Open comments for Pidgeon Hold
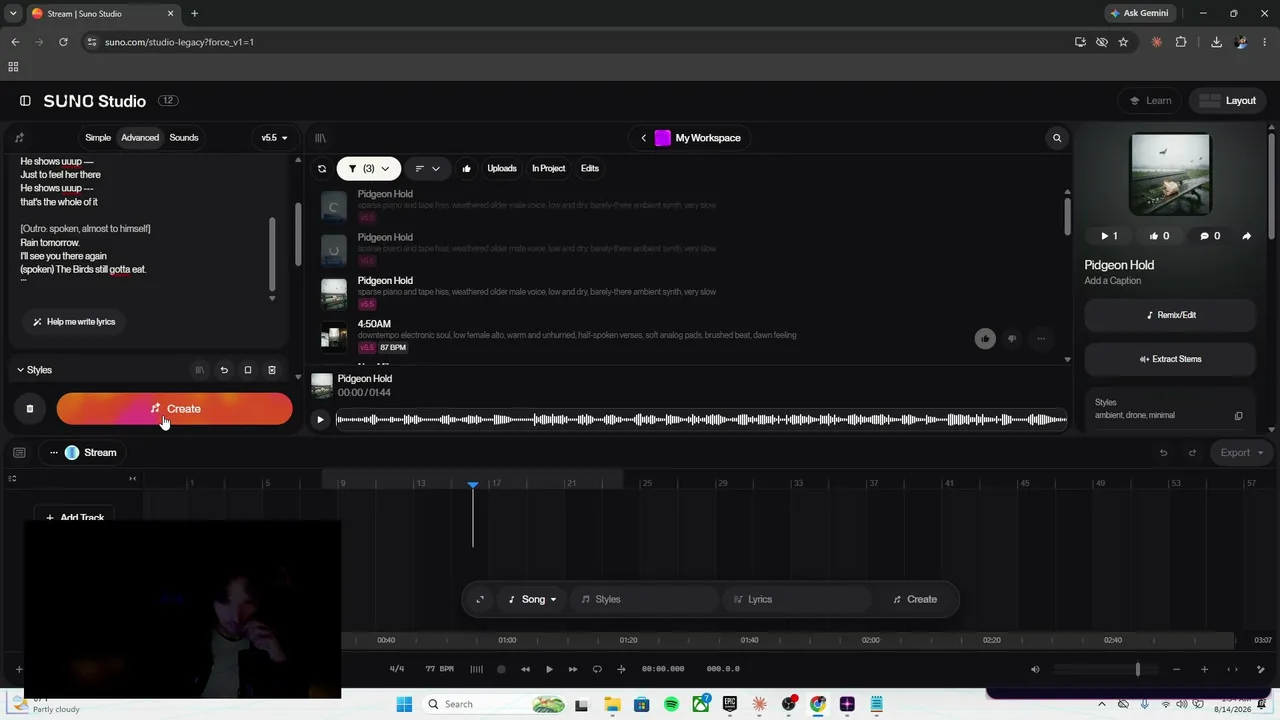Viewport: 1280px width, 720px height. click(1210, 236)
